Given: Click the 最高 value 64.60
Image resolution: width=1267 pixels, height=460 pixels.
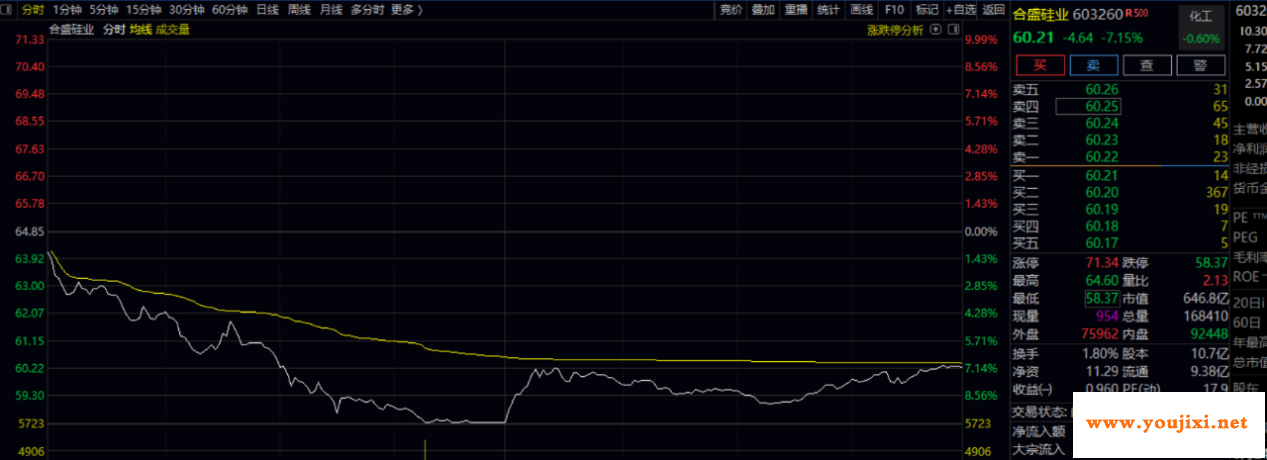Looking at the screenshot, I should coord(1102,280).
